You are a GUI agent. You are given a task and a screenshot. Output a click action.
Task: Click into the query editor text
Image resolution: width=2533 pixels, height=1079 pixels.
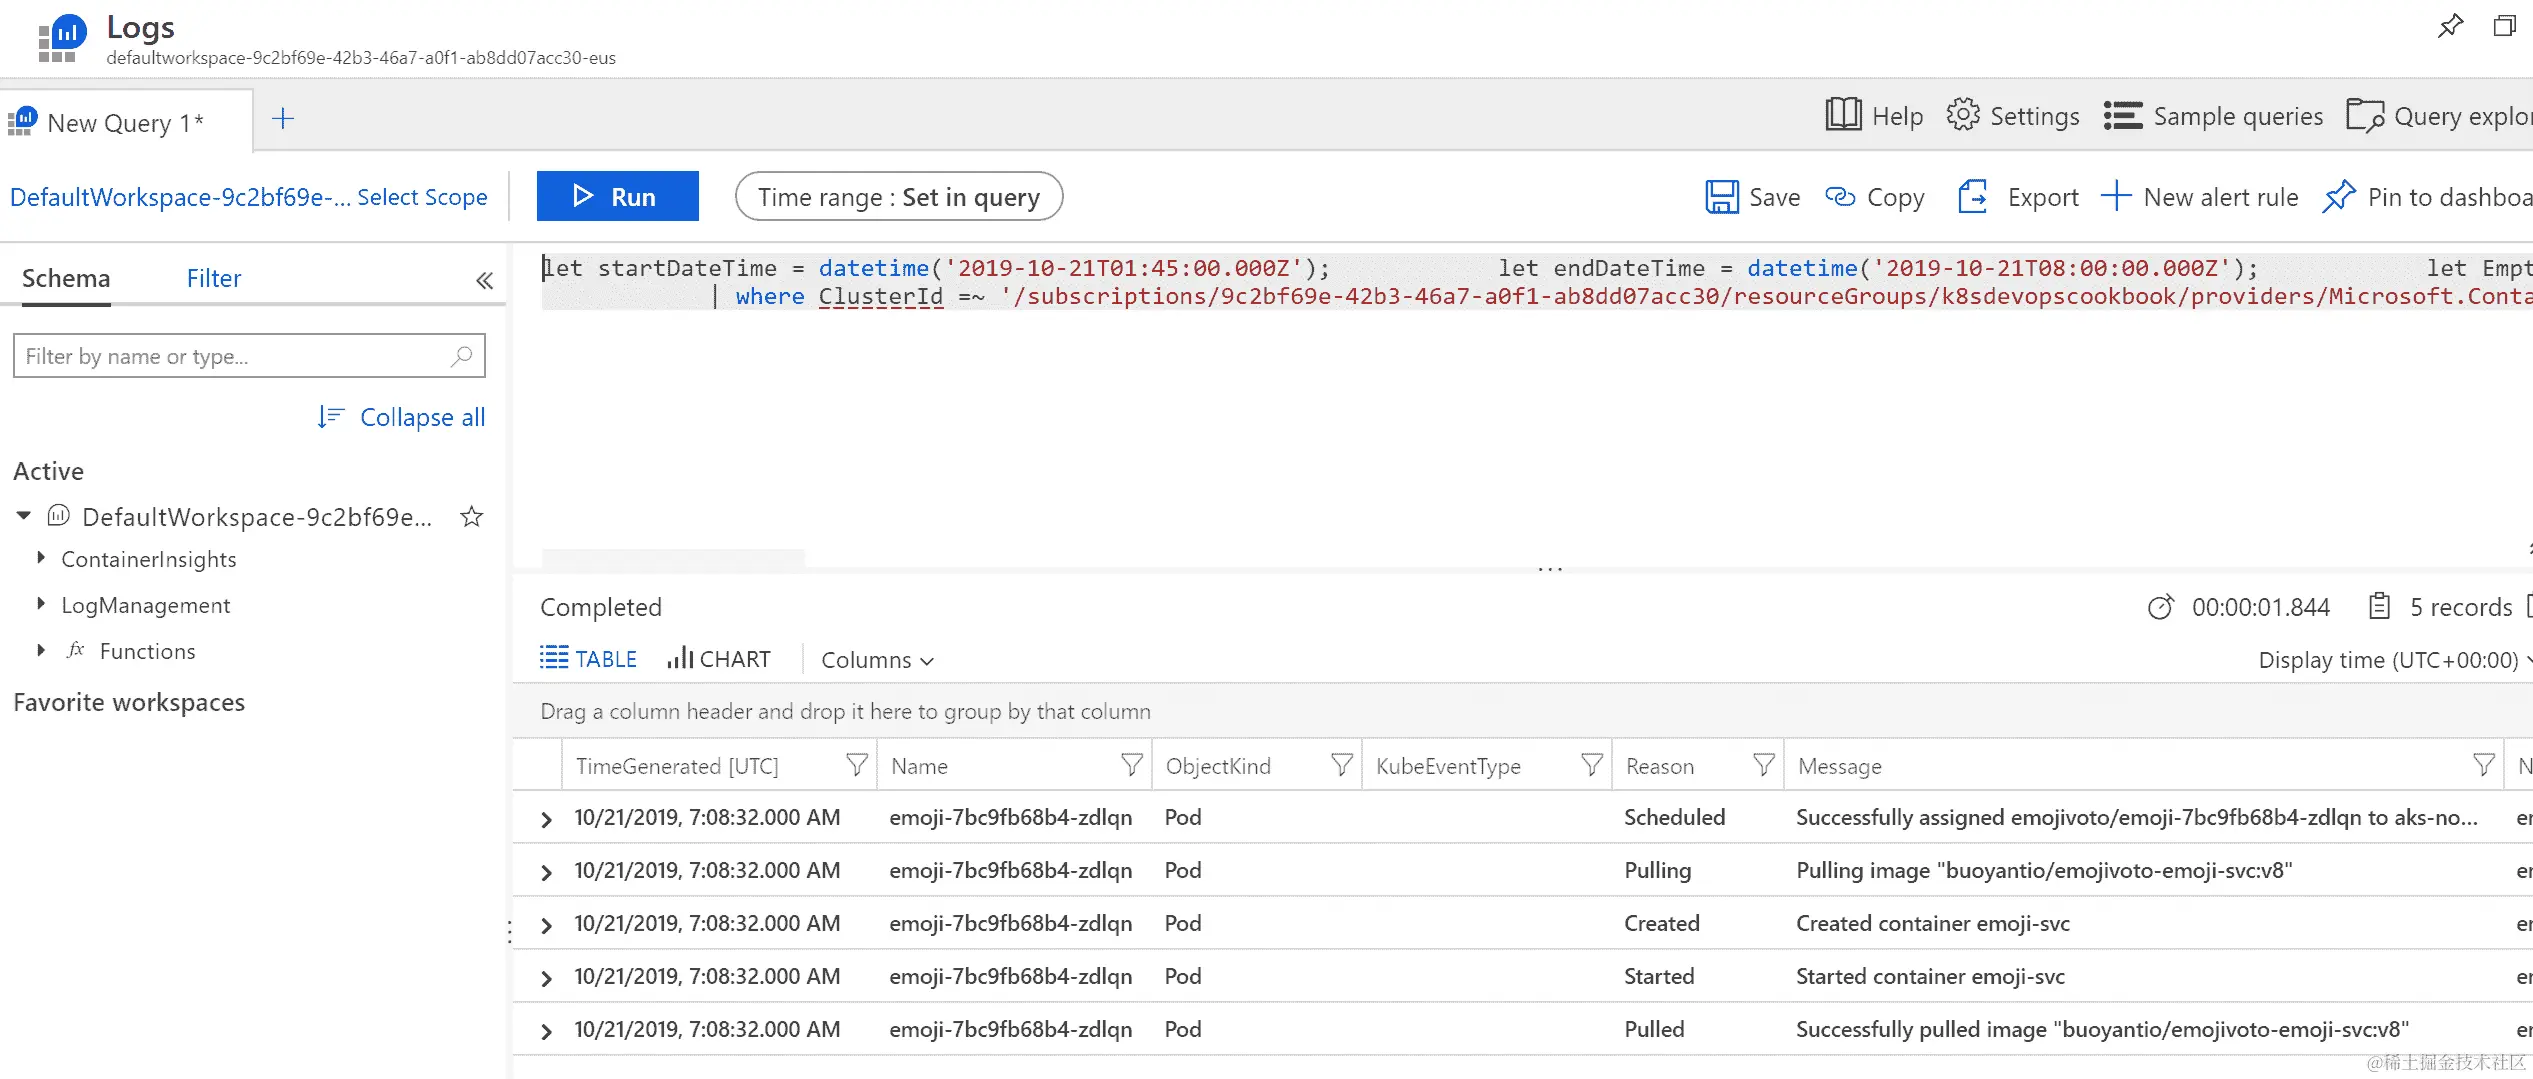[x=1538, y=282]
